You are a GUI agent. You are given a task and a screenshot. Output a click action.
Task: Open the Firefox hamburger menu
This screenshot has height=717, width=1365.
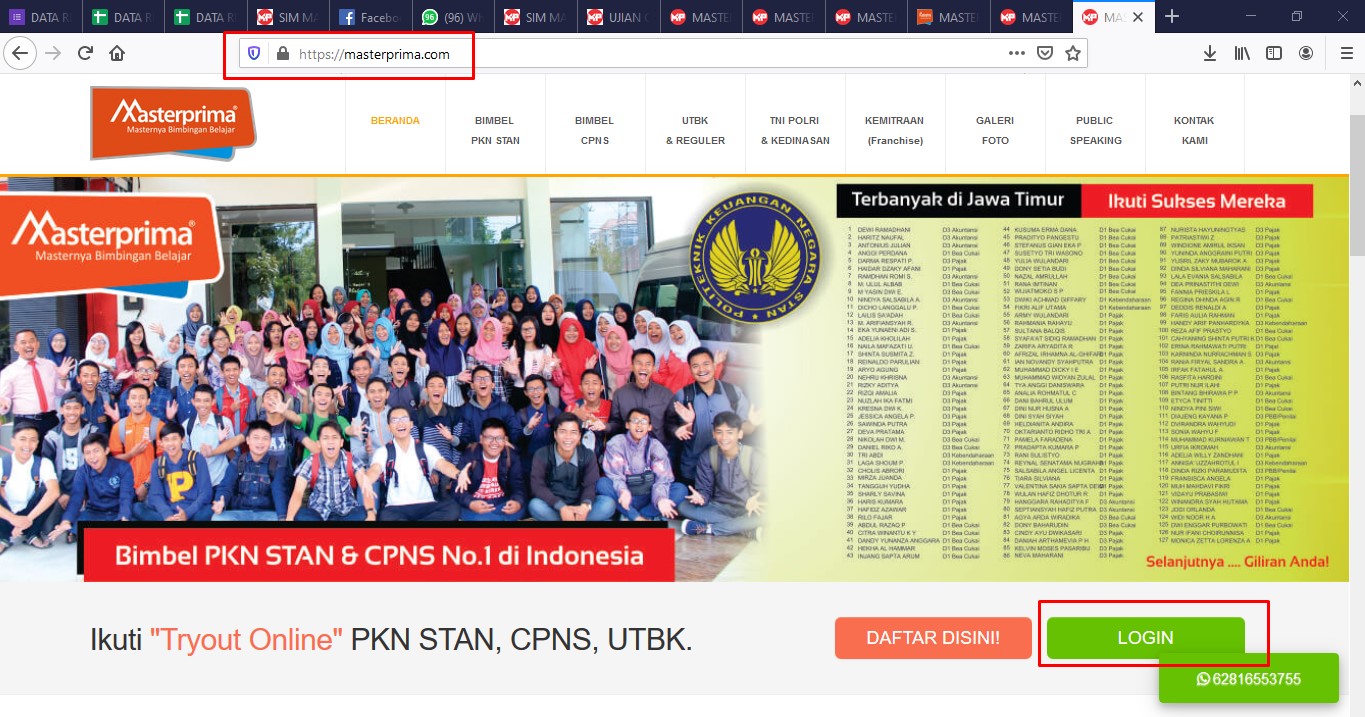pos(1346,53)
